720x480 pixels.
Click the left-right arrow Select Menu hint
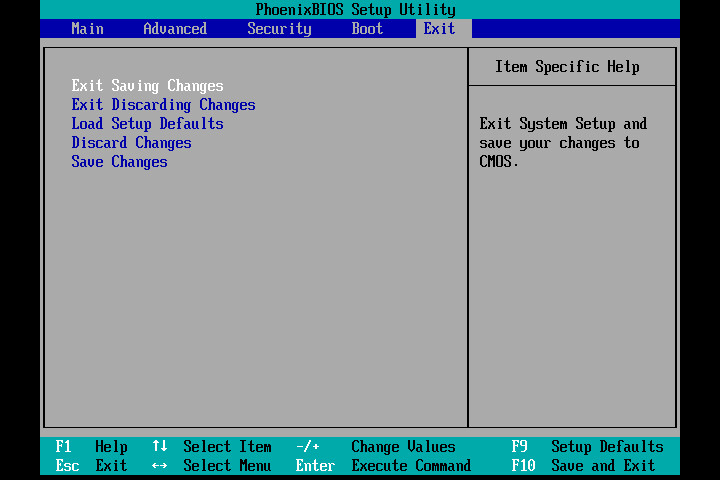(212, 465)
